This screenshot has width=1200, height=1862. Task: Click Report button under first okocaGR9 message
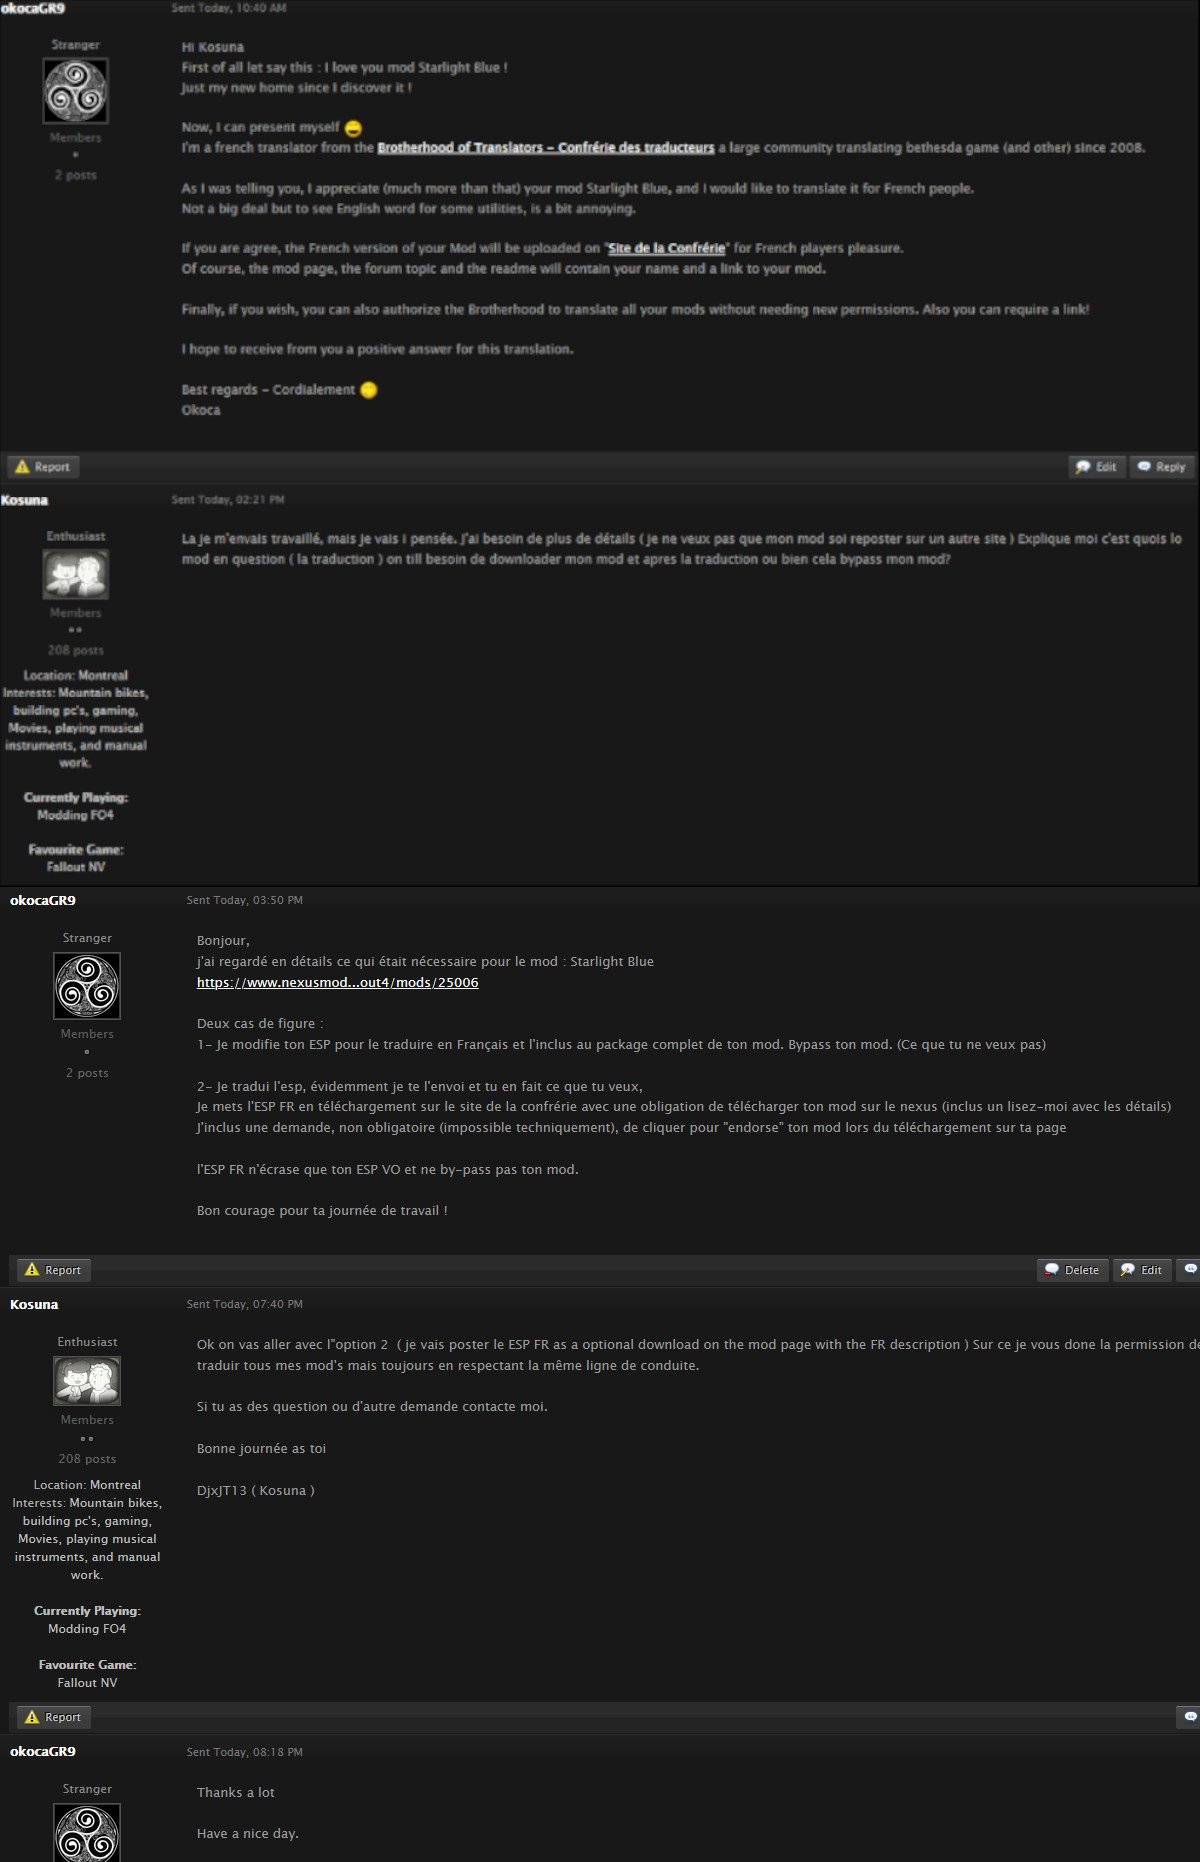coord(44,467)
